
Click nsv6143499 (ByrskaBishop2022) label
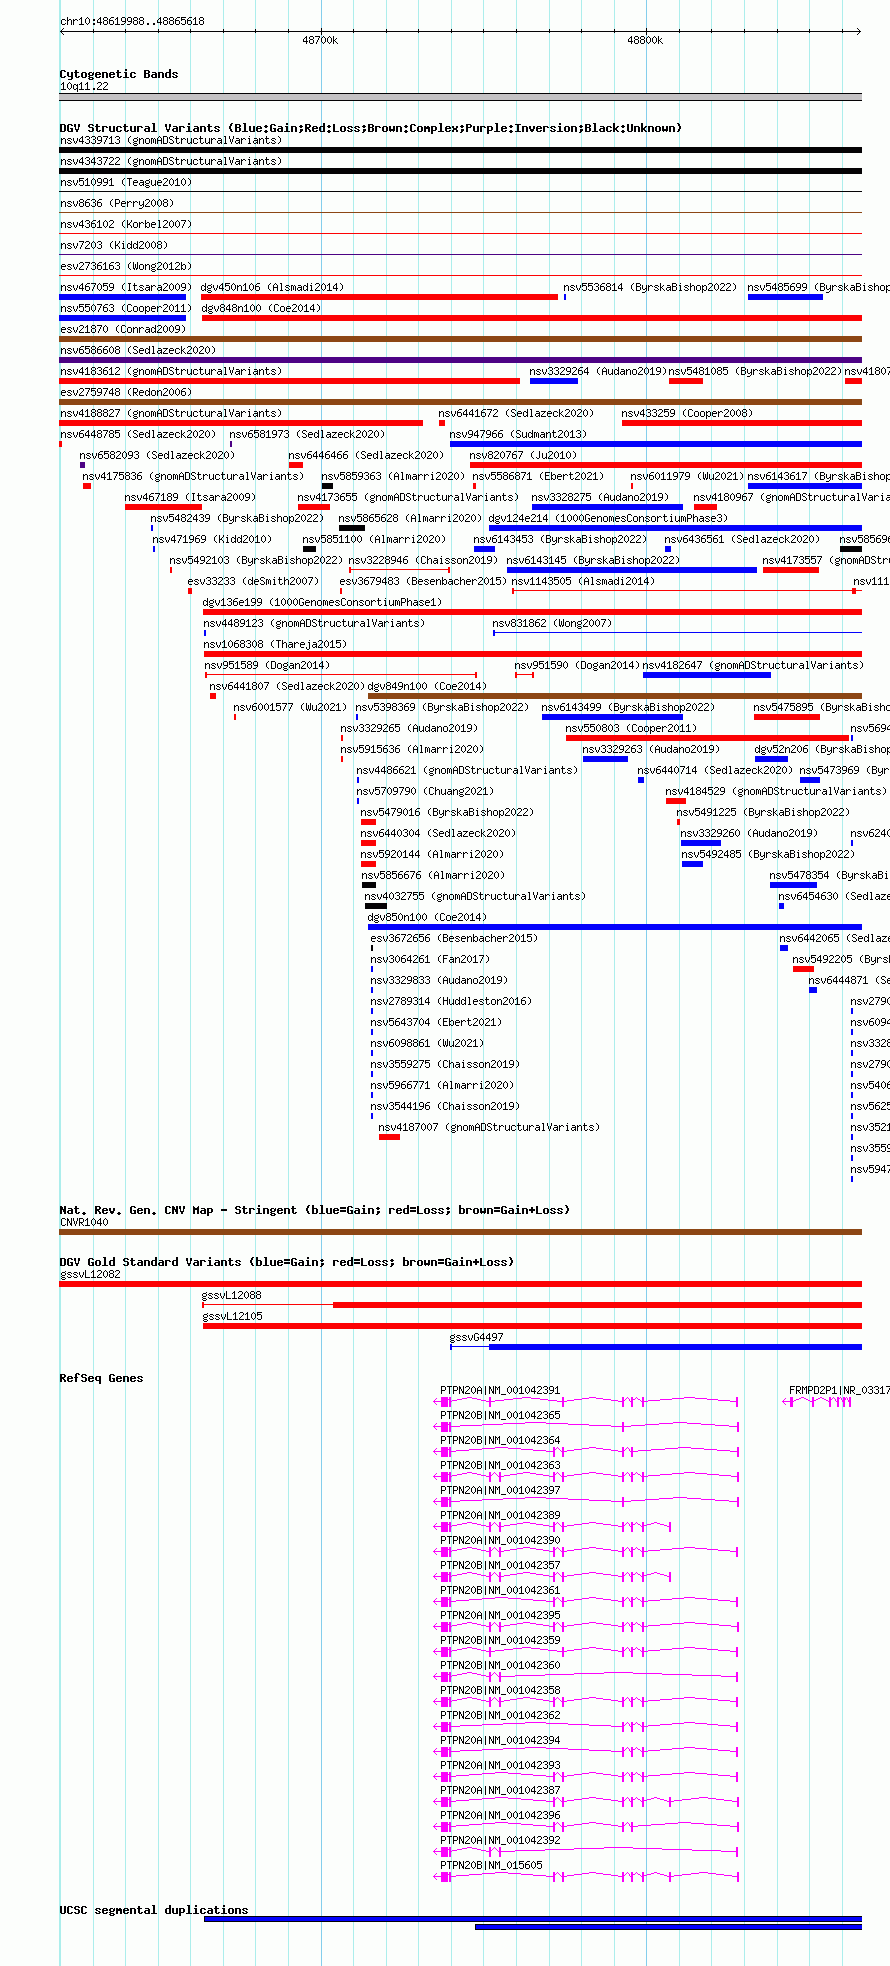point(628,707)
